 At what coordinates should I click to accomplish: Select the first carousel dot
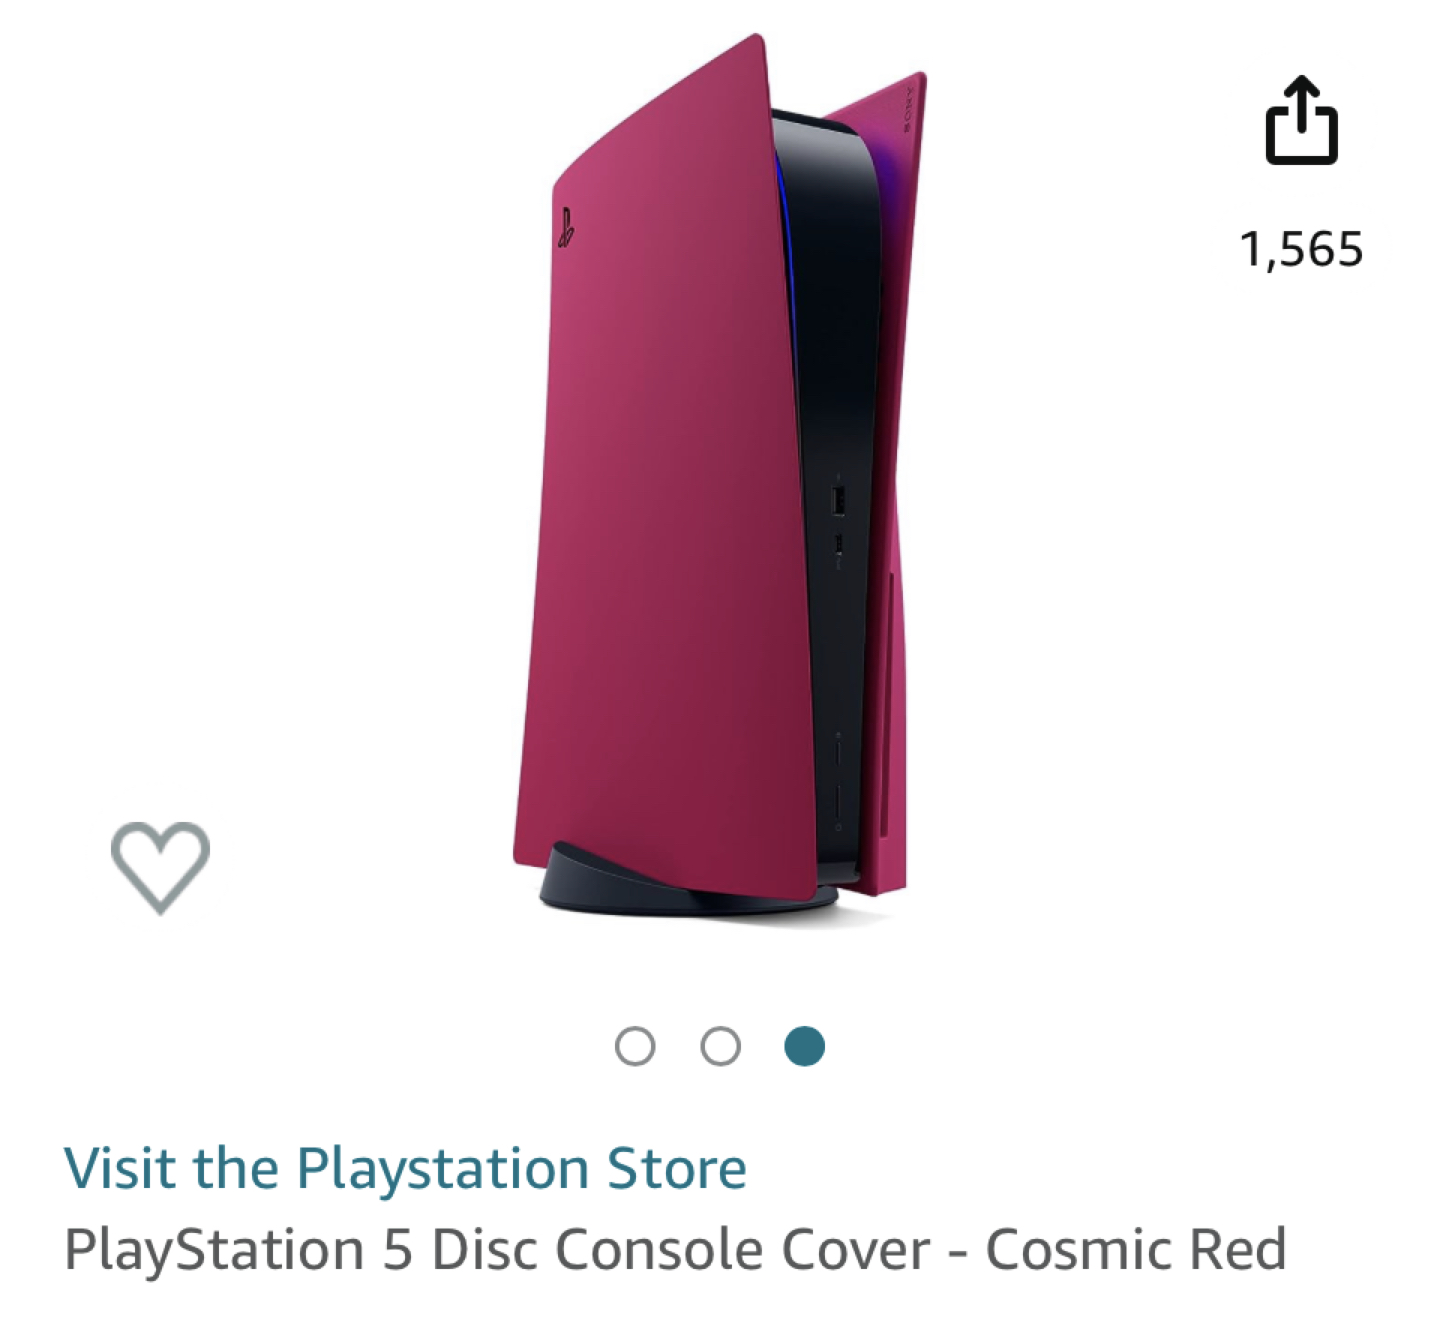(635, 1046)
